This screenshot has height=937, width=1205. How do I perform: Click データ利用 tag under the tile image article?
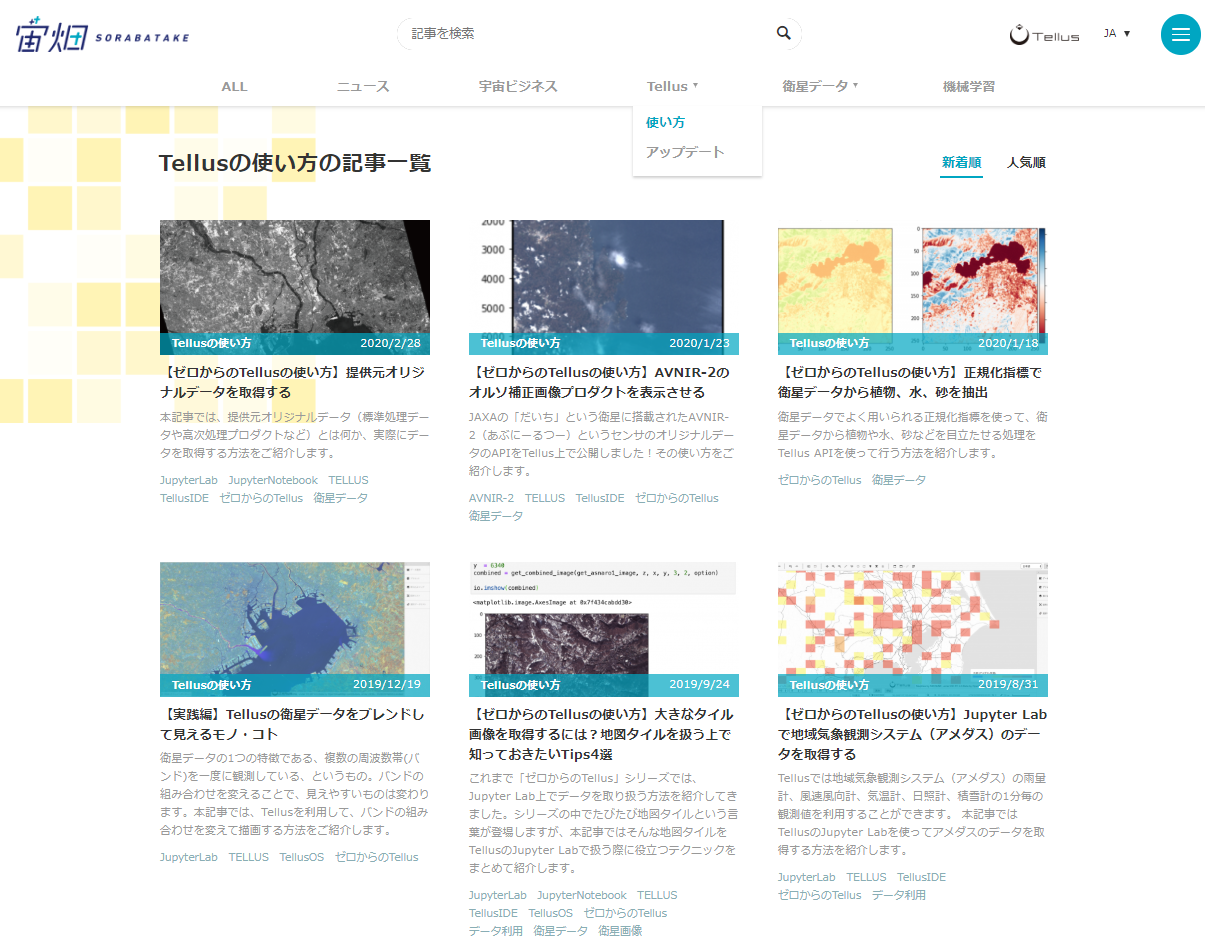click(496, 931)
